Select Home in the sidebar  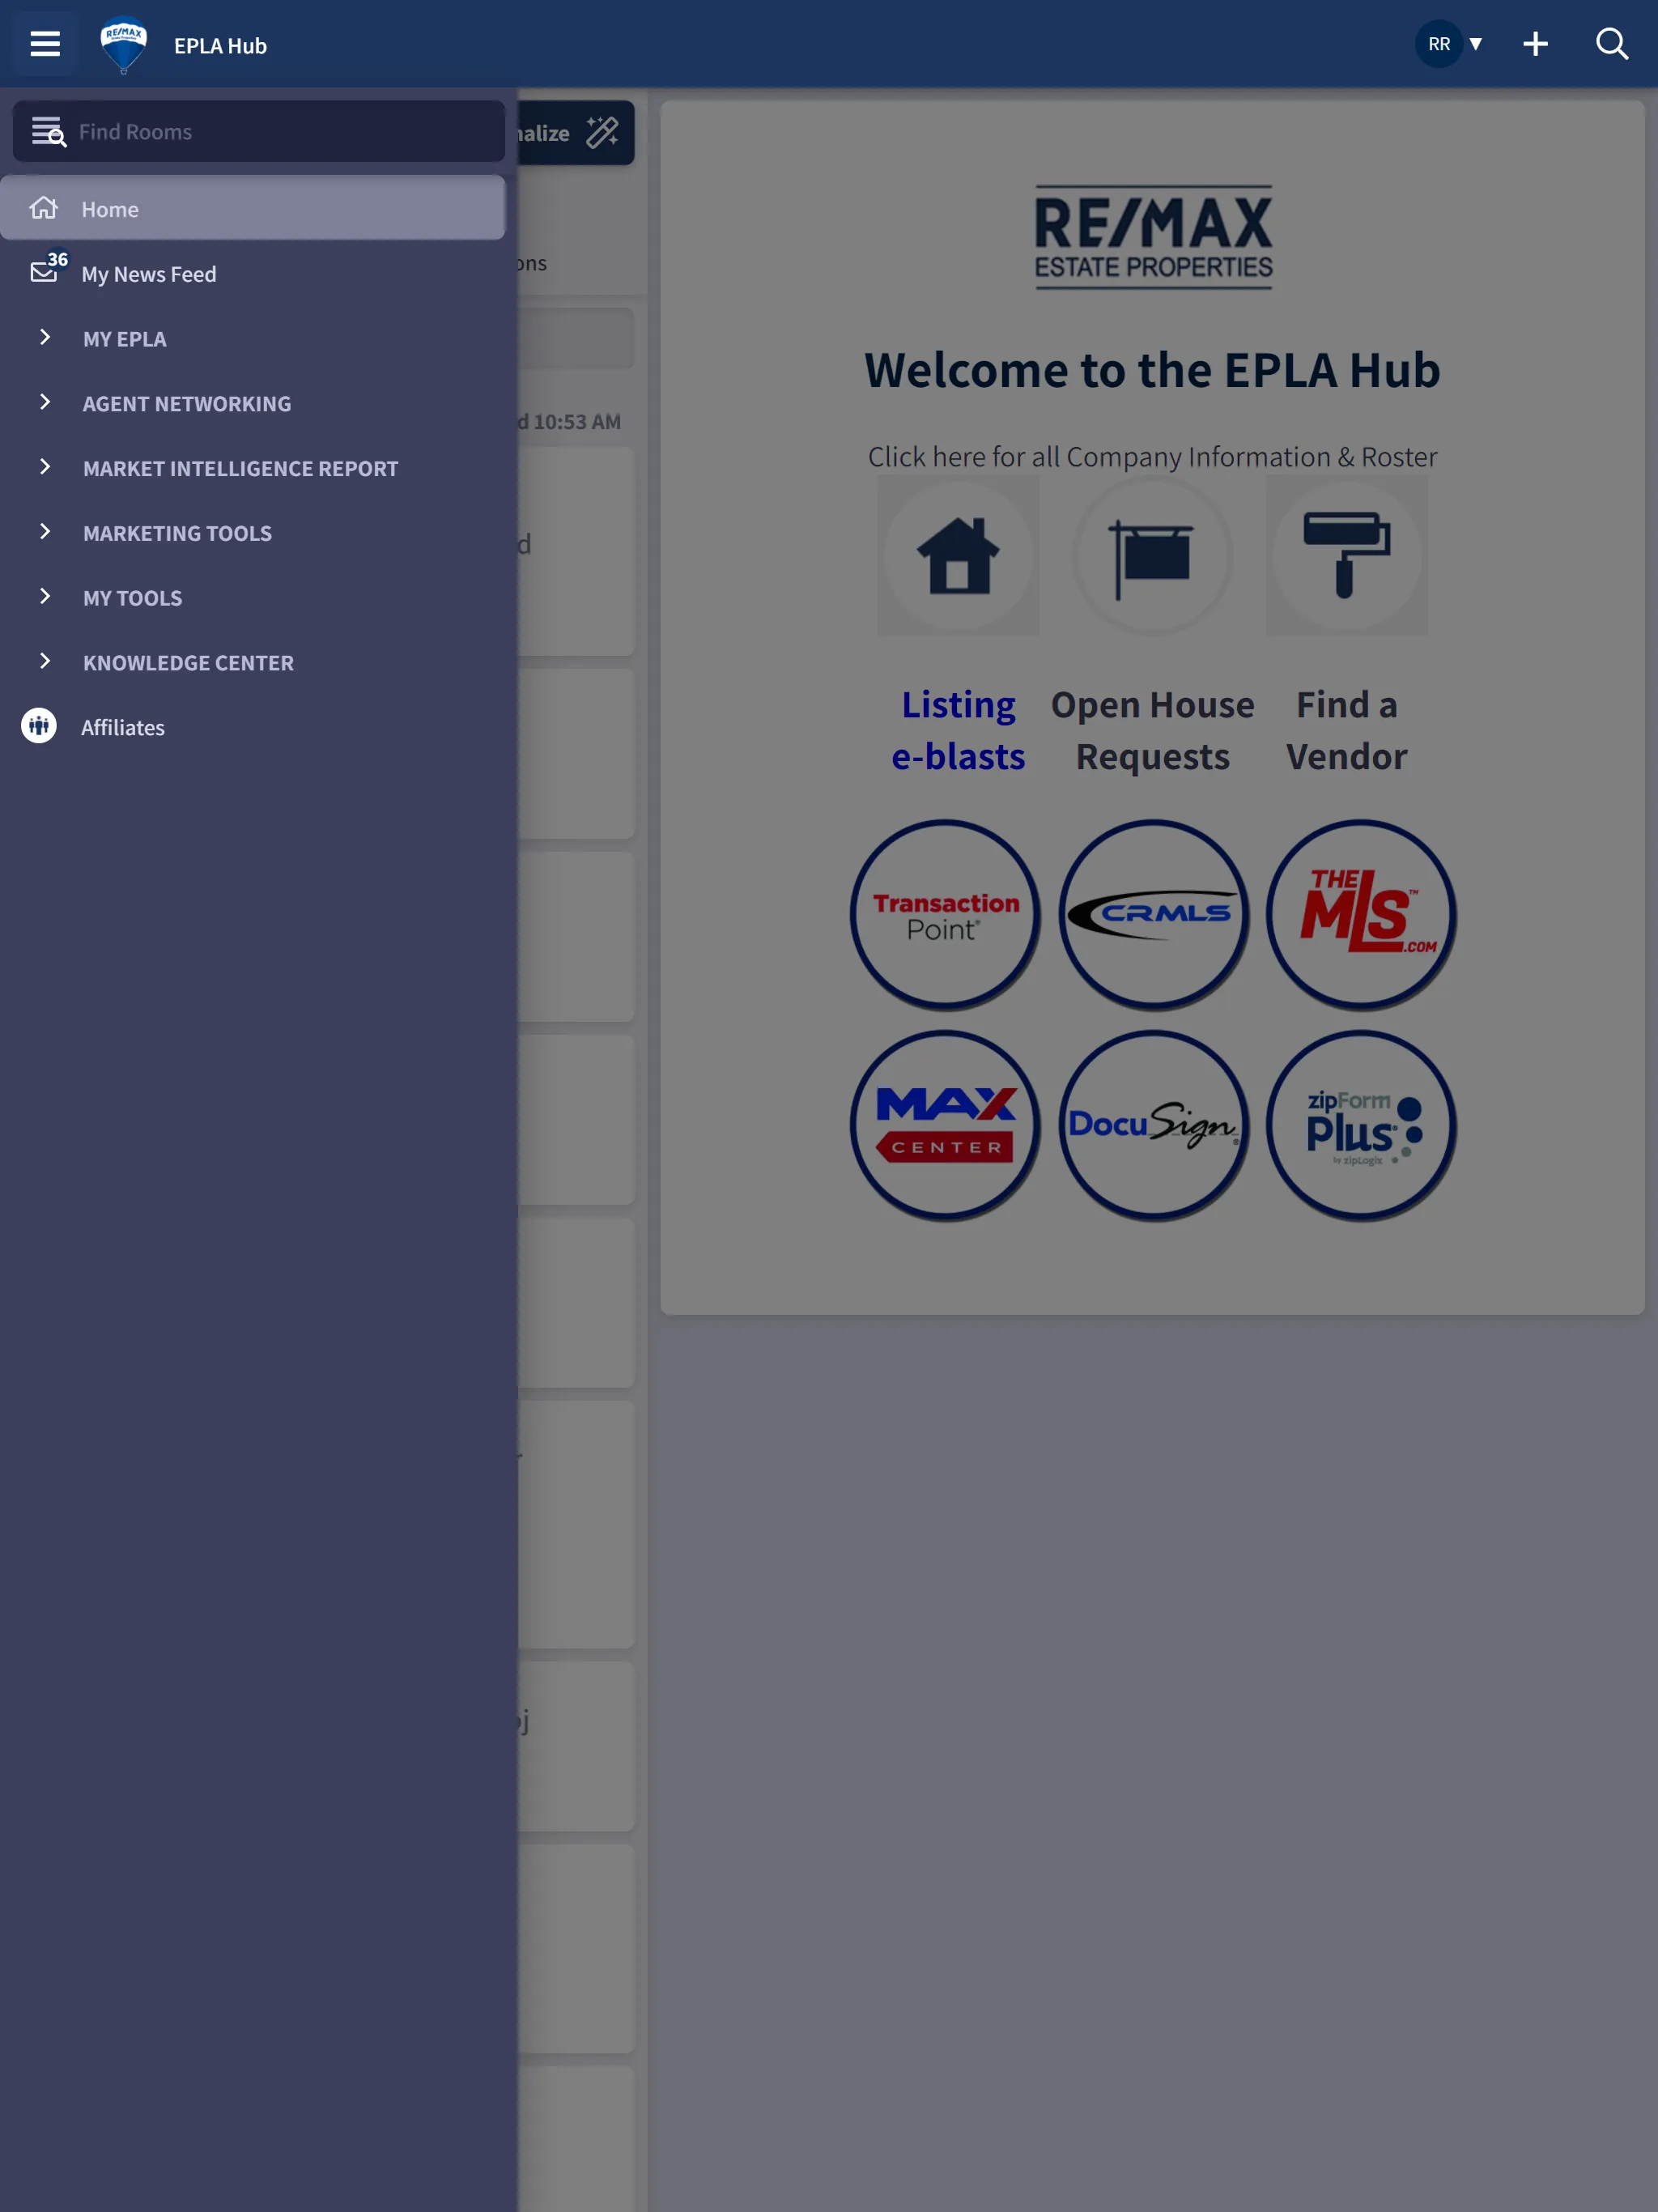click(253, 208)
